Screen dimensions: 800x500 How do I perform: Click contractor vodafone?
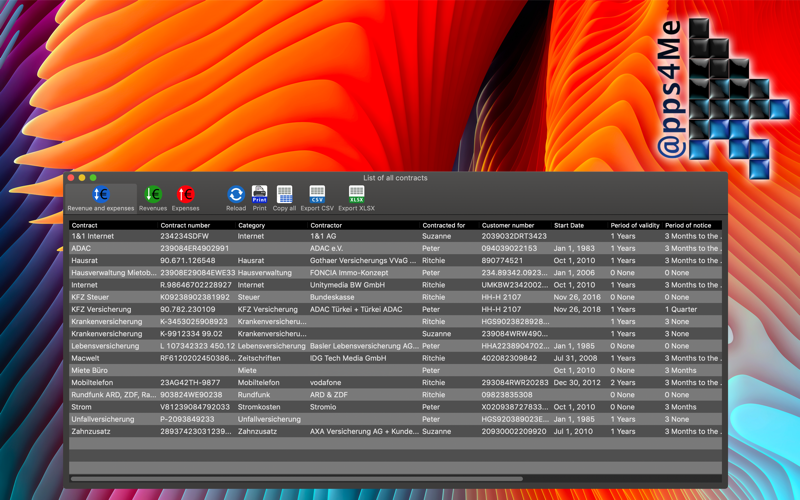(326, 383)
